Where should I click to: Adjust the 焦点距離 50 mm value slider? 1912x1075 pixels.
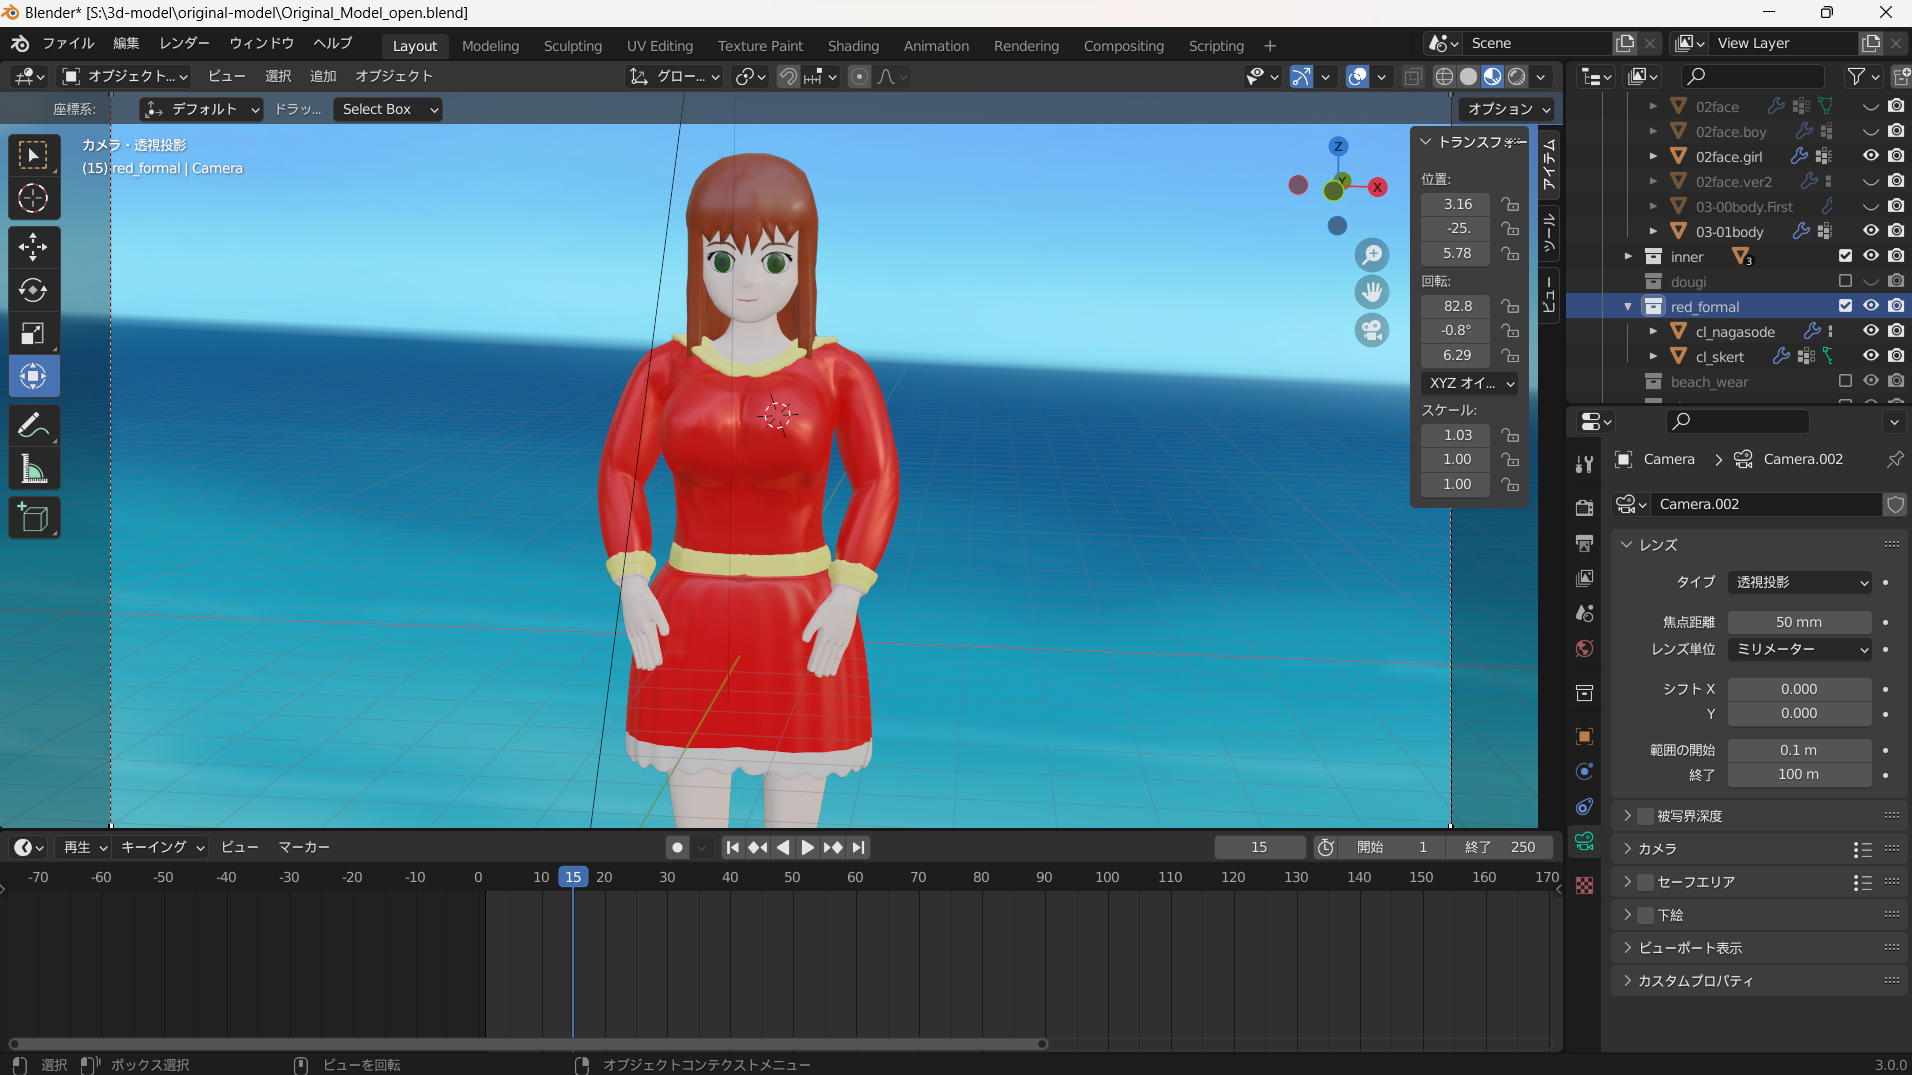point(1798,621)
